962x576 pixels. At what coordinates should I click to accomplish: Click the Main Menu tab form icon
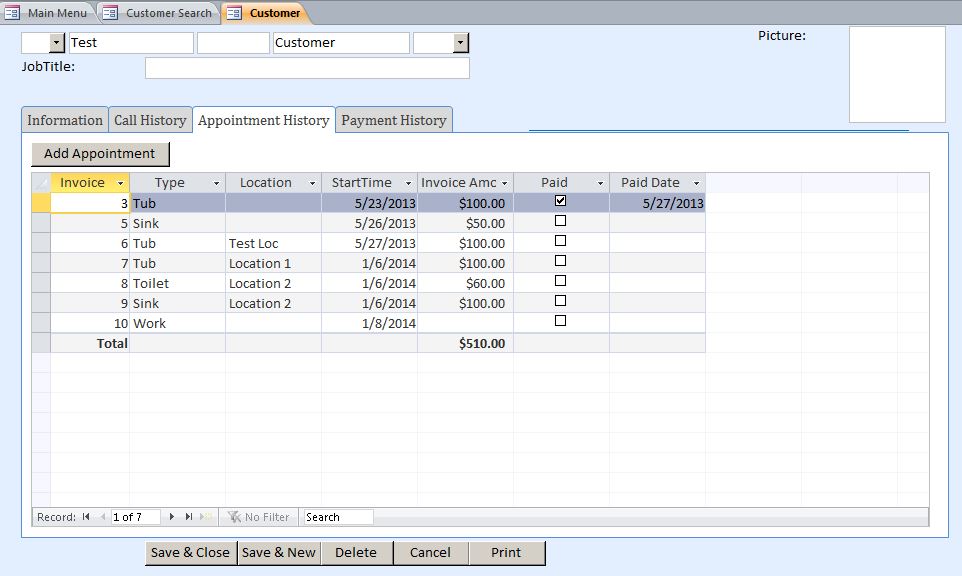13,13
